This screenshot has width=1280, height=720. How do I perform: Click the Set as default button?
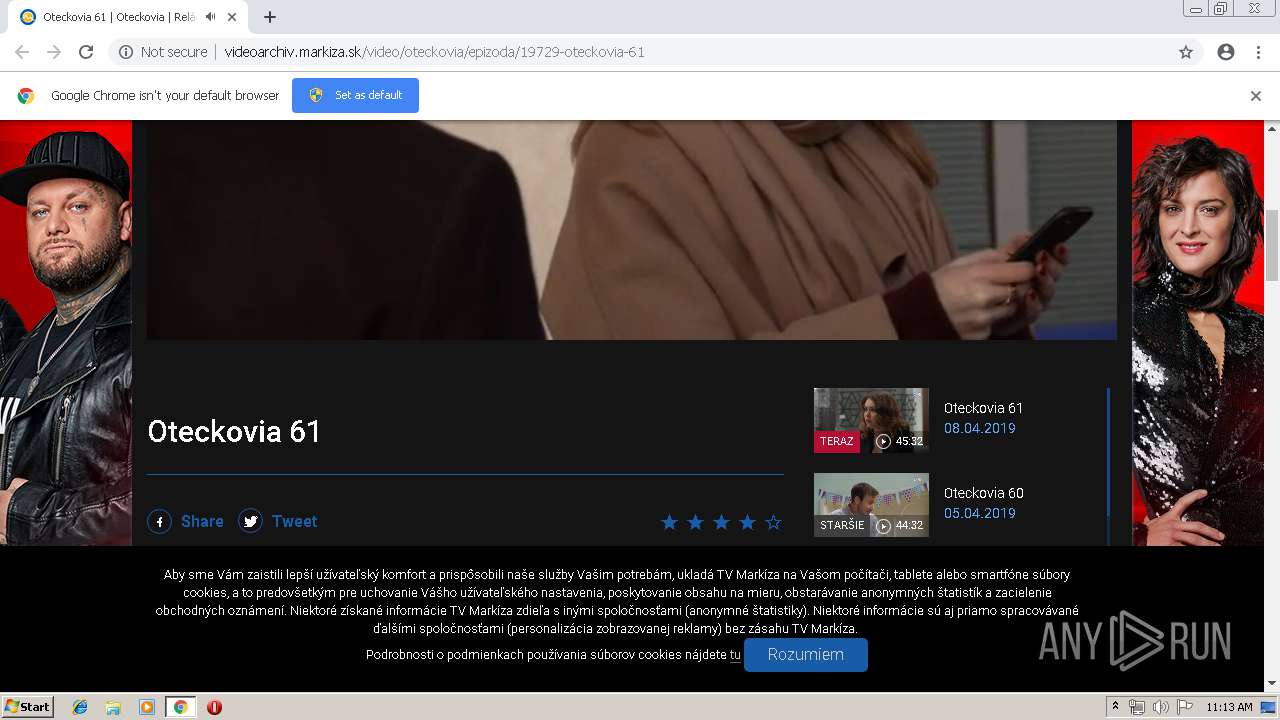click(x=355, y=95)
